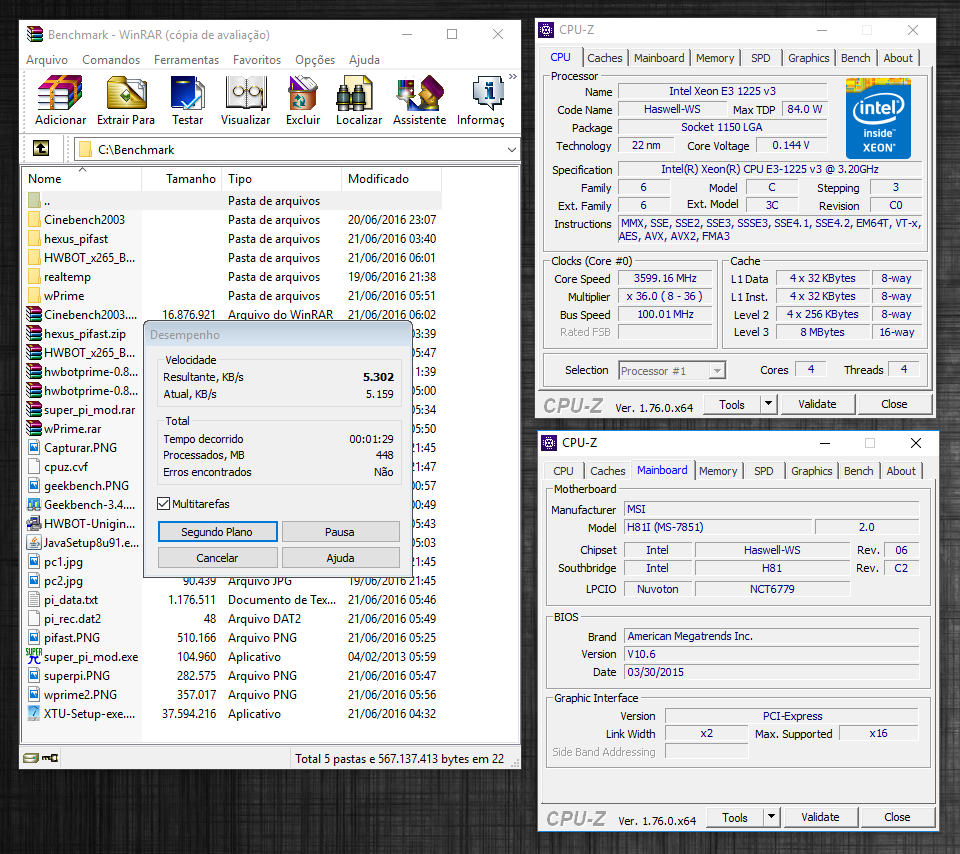Open Bench tab in top CPU-Z window
Screen dimensions: 960x854
point(855,58)
